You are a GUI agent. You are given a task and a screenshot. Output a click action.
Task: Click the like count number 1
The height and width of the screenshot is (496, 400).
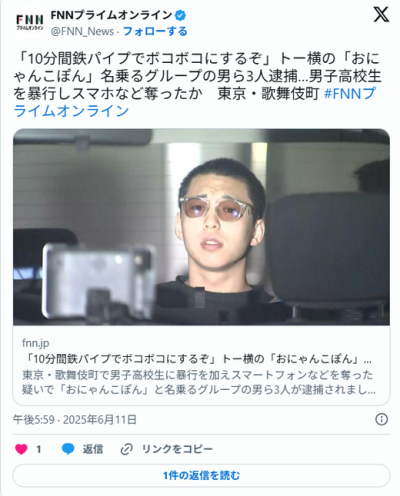39,450
